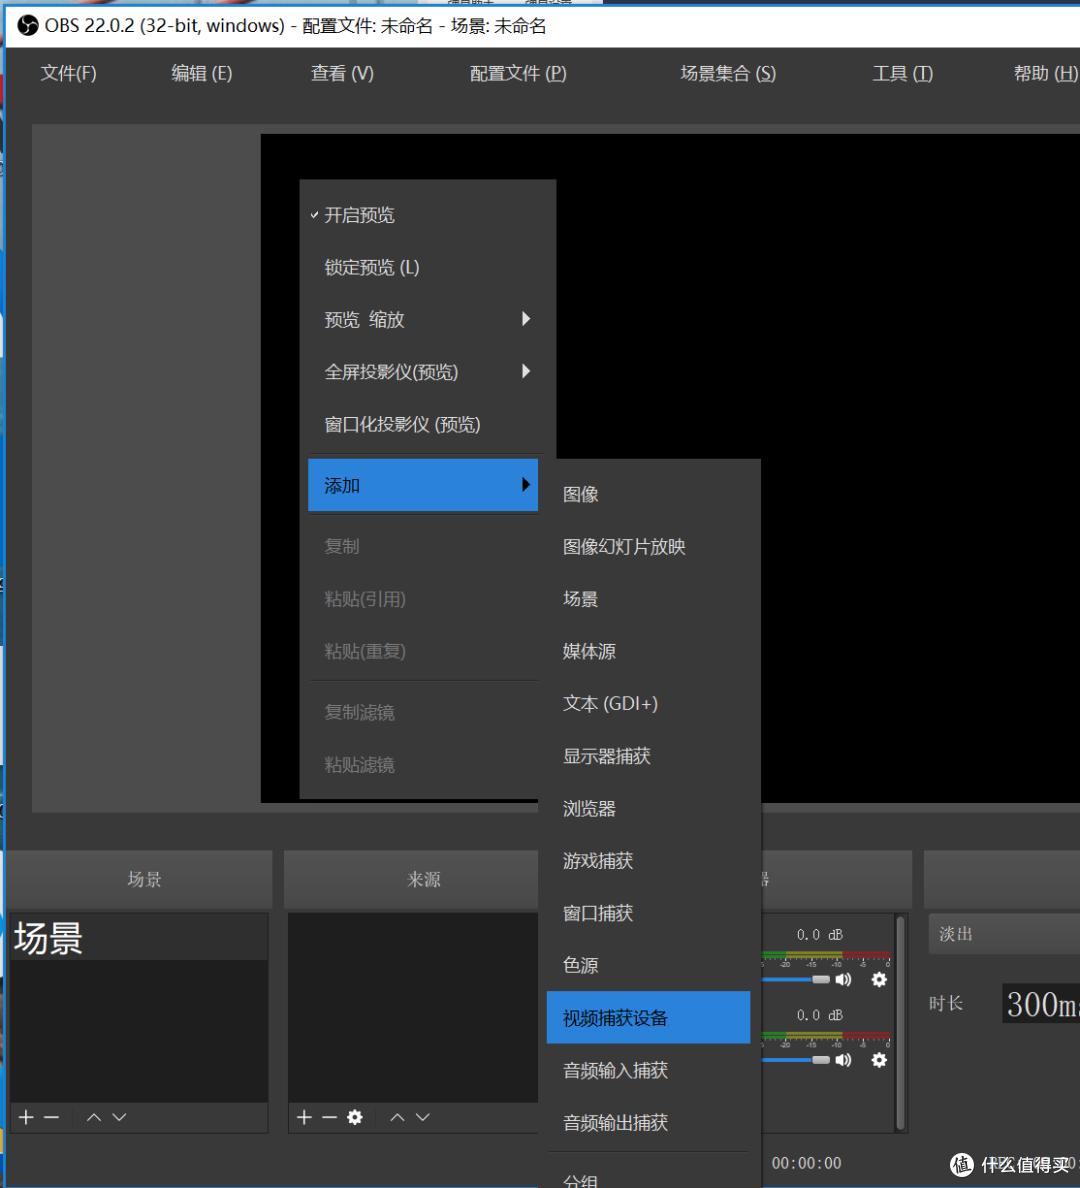
Task: Move scene down with arrow icon
Action: (120, 1117)
